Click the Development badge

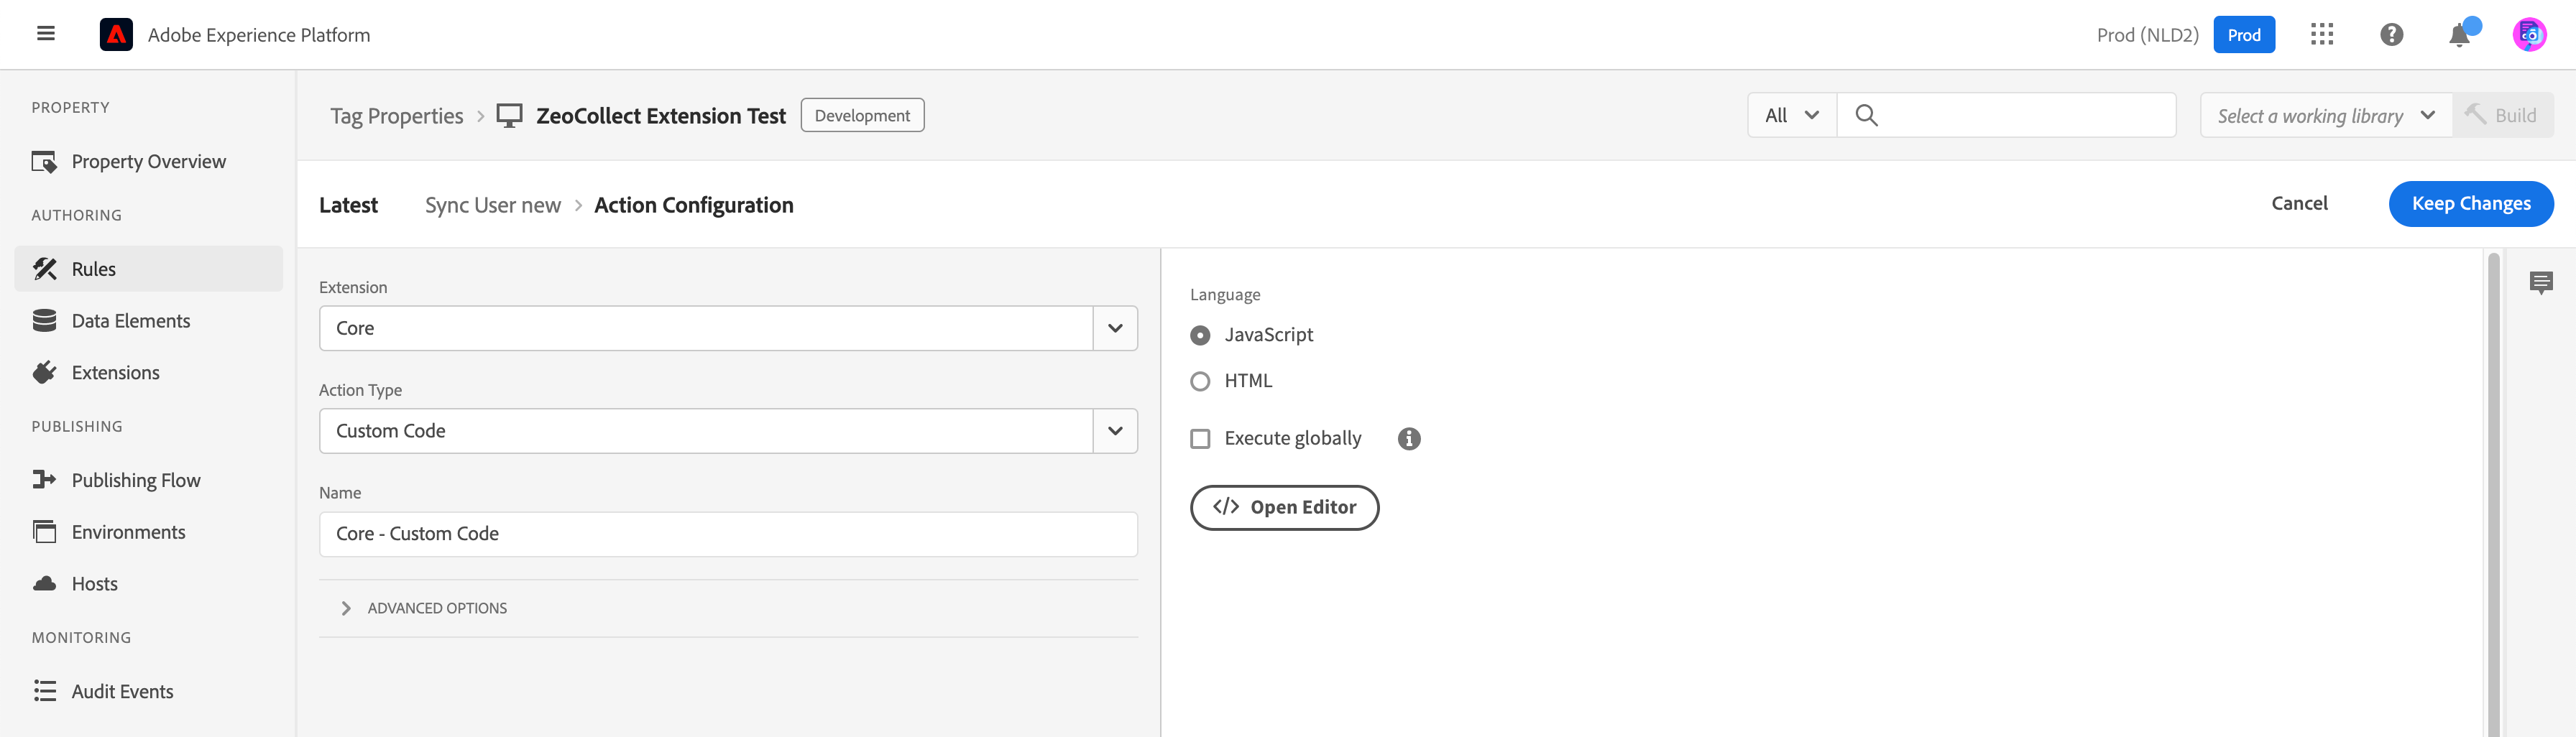[x=862, y=115]
